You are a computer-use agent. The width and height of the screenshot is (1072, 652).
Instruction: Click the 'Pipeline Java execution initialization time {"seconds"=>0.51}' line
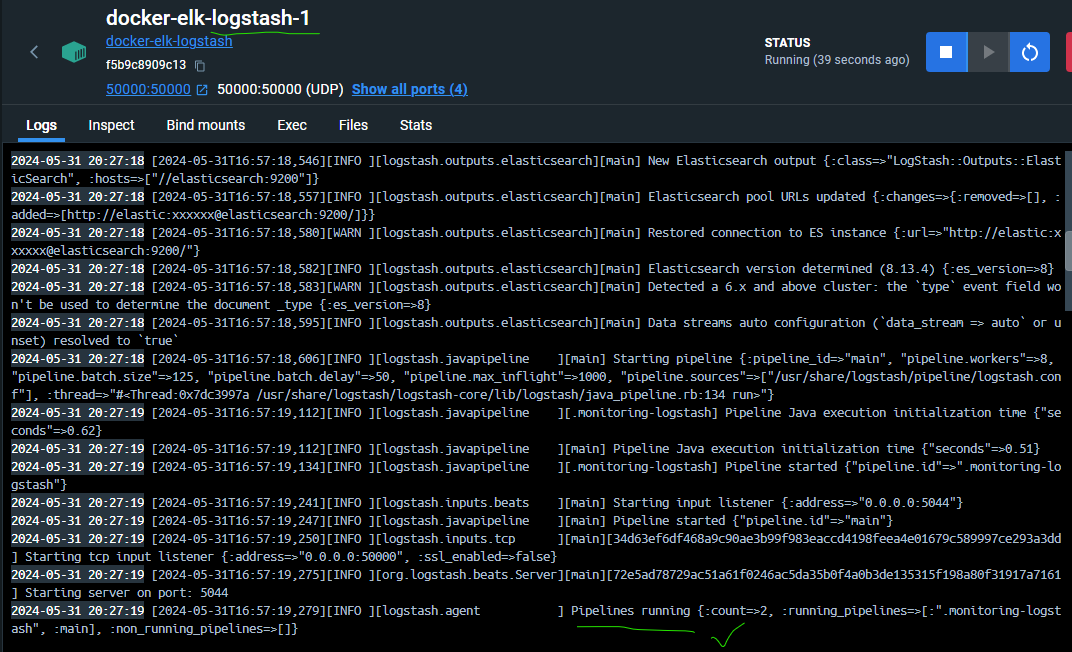tap(525, 449)
